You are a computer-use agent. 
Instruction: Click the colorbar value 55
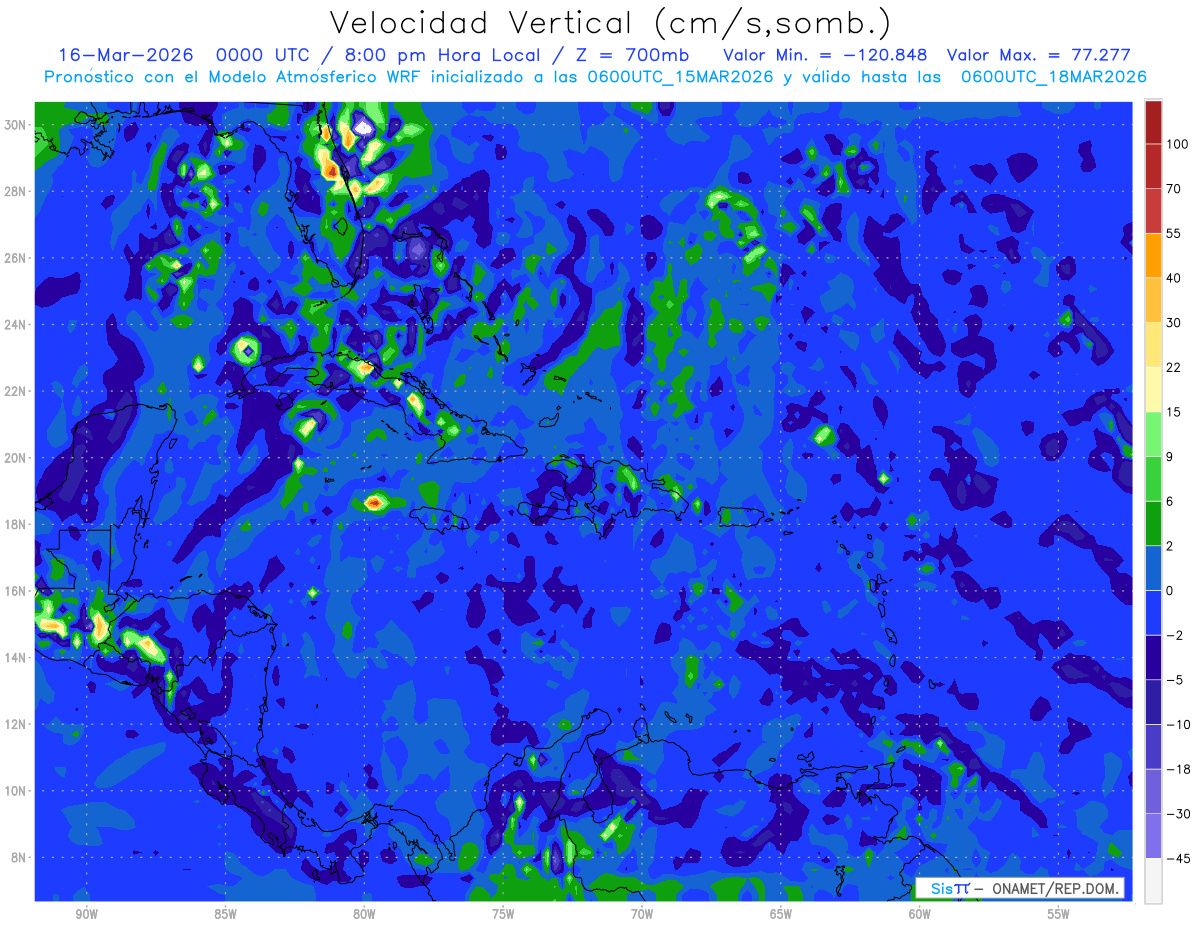(x=1174, y=233)
